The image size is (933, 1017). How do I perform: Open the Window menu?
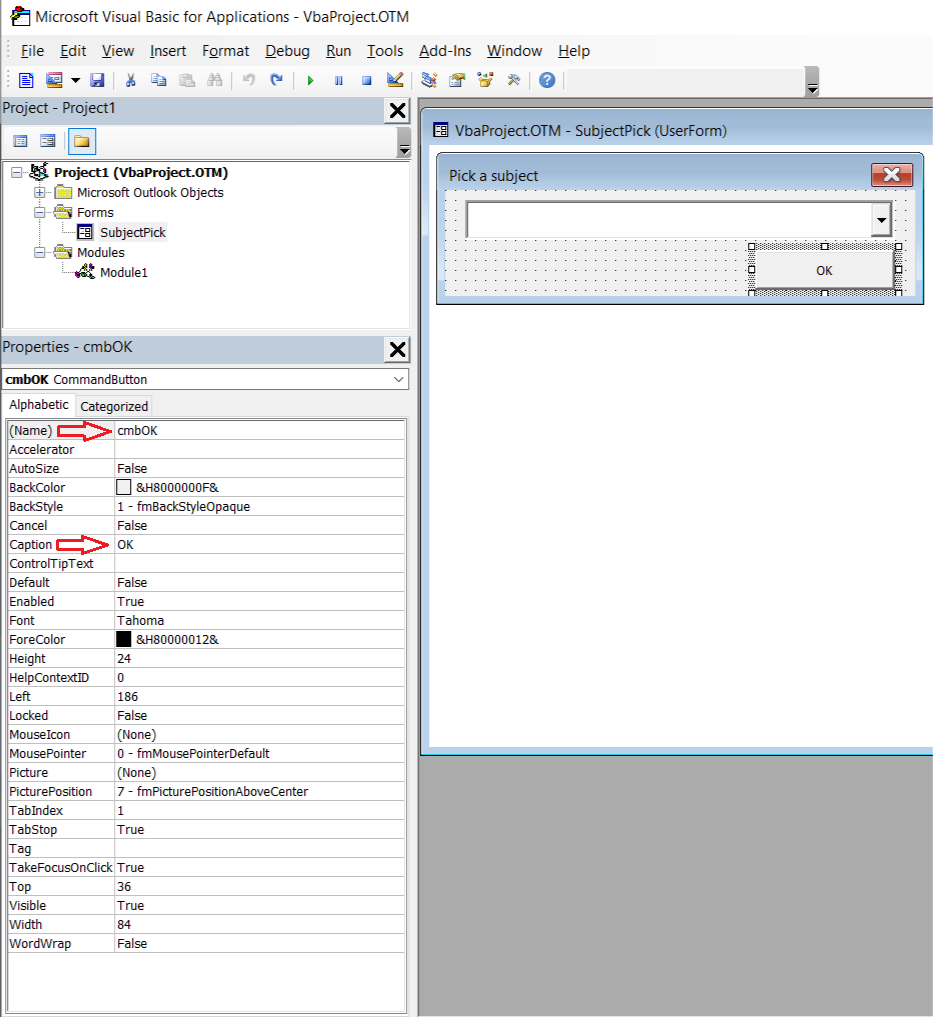(515, 51)
